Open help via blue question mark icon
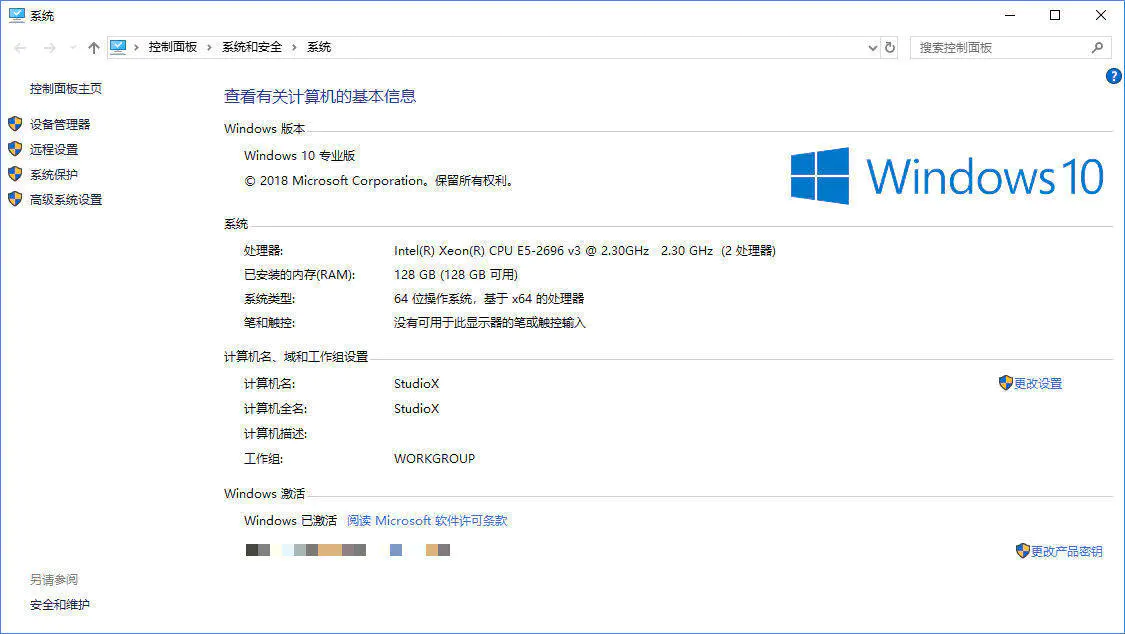This screenshot has height=634, width=1125. pyautogui.click(x=1113, y=76)
